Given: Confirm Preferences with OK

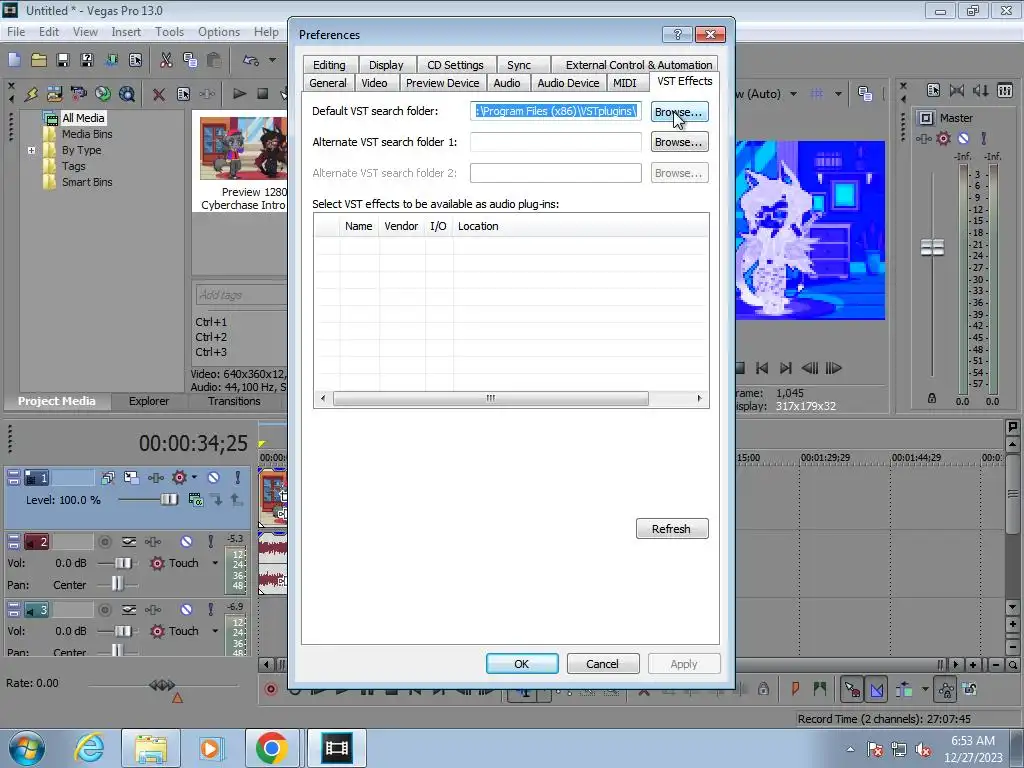Looking at the screenshot, I should click(522, 664).
